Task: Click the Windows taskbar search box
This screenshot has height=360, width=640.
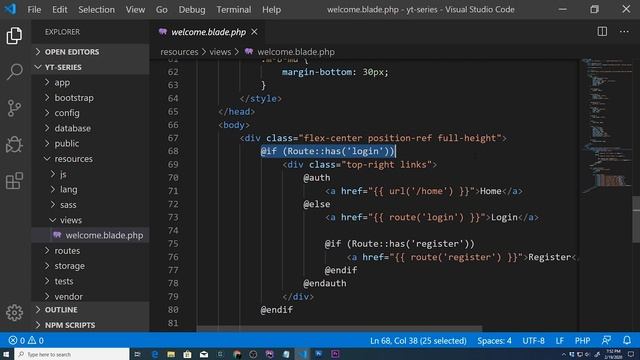Action: pos(72,354)
